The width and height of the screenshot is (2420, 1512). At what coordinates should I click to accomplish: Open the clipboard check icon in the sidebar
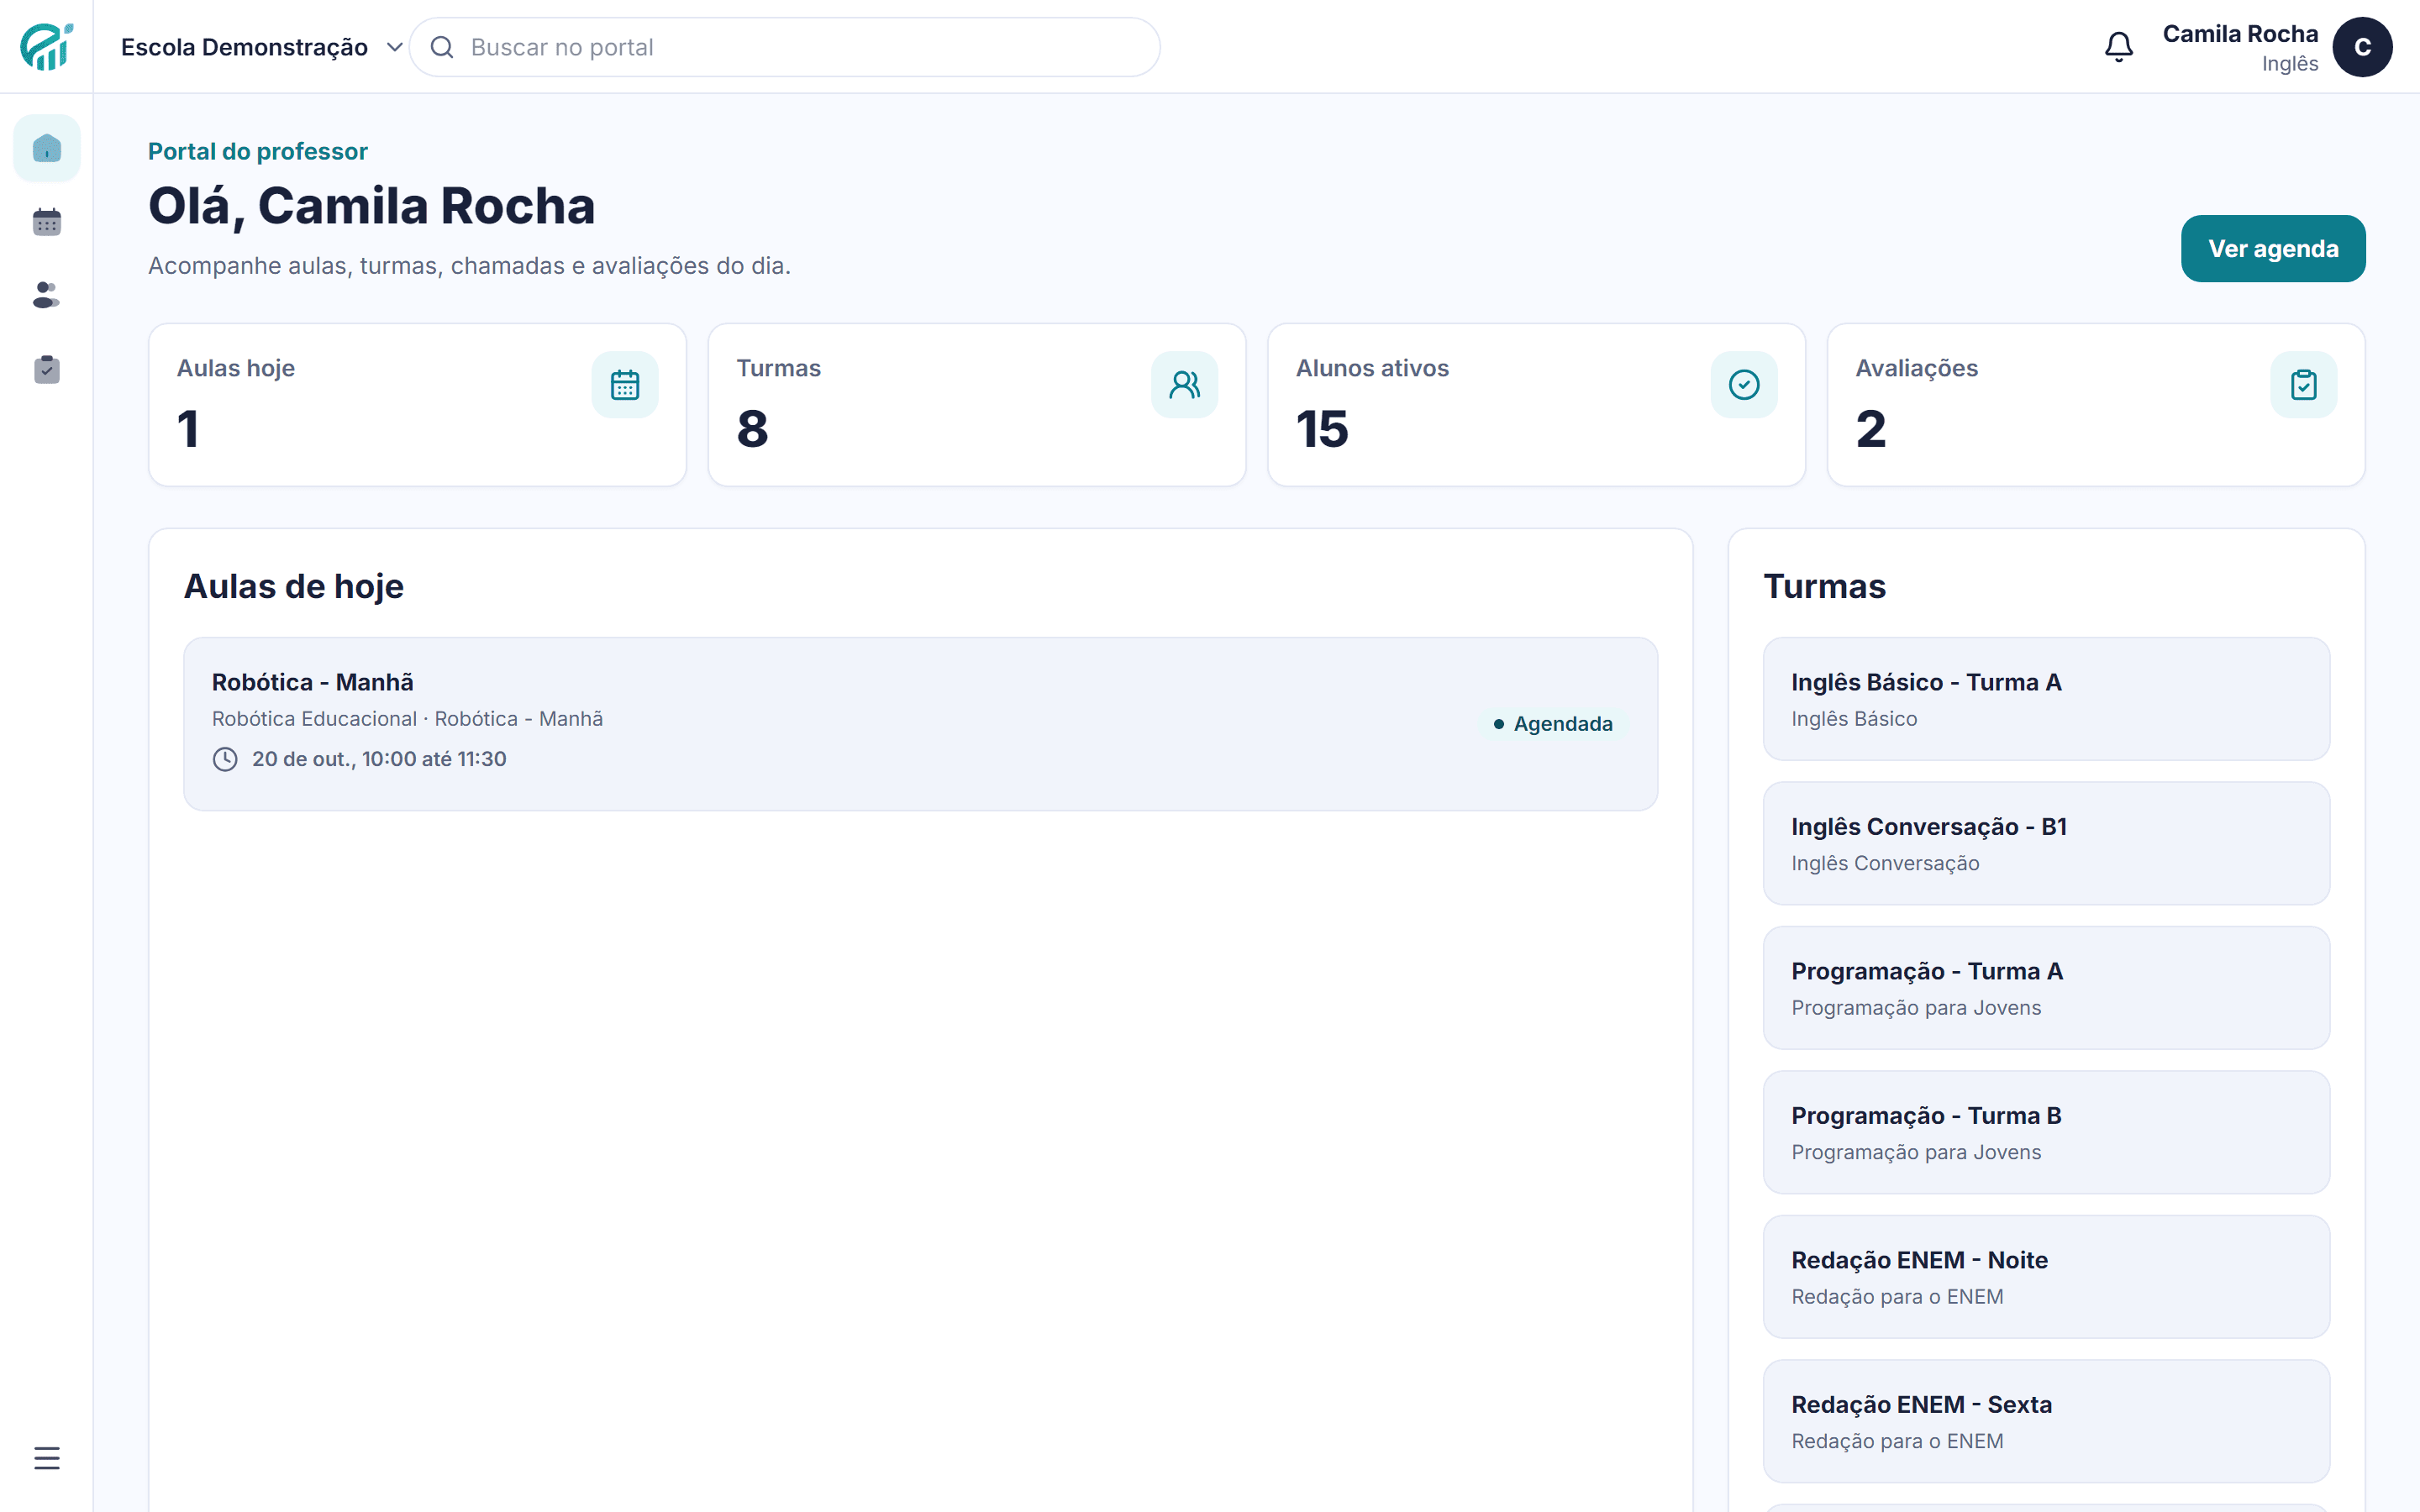coord(47,369)
